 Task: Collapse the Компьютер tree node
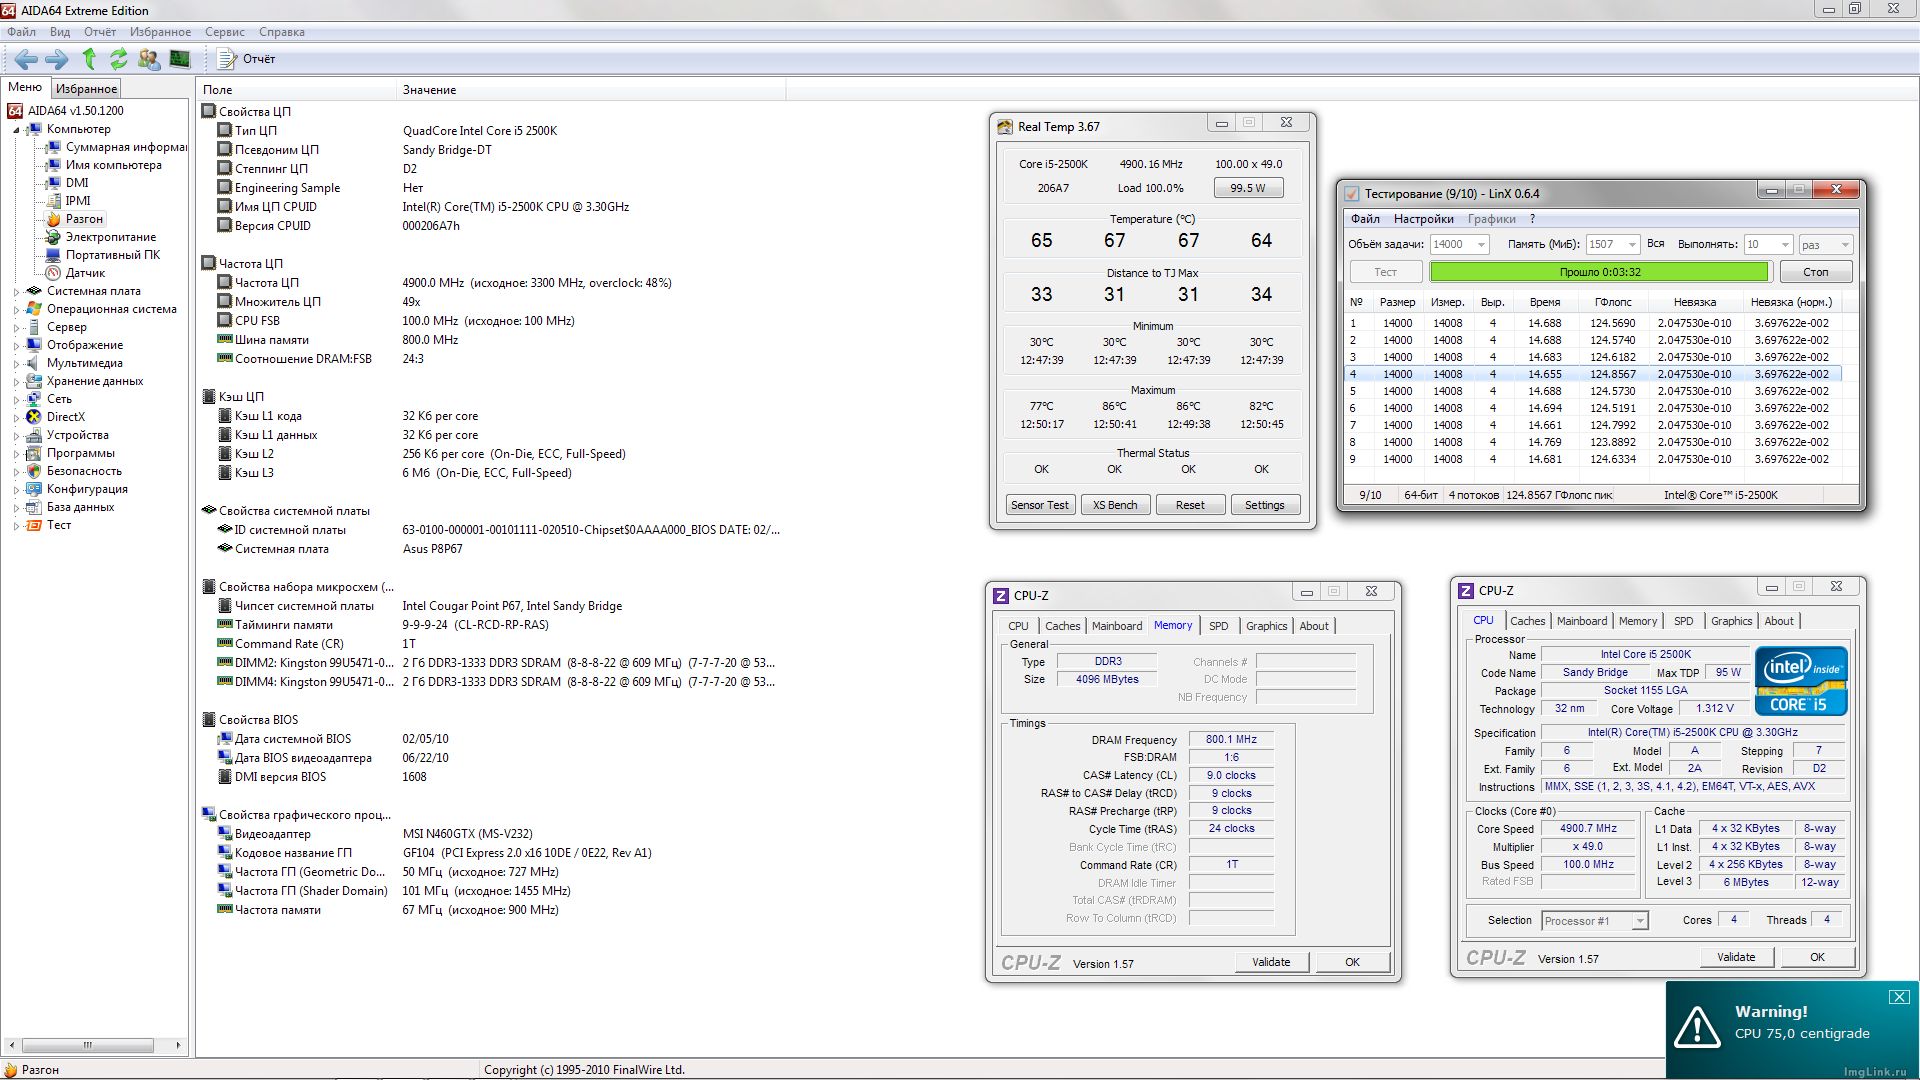pyautogui.click(x=16, y=130)
